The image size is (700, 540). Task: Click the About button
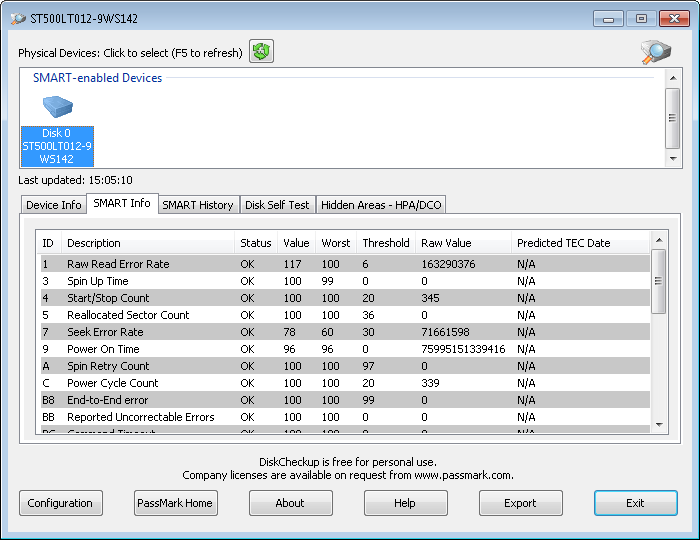pyautogui.click(x=290, y=503)
